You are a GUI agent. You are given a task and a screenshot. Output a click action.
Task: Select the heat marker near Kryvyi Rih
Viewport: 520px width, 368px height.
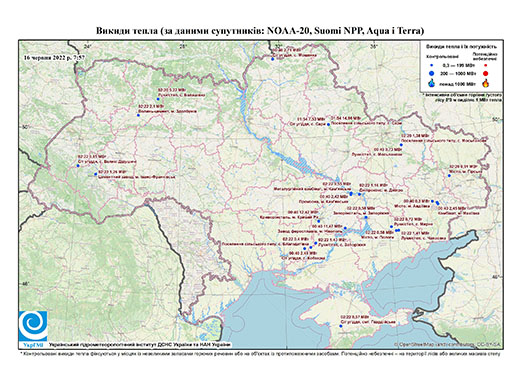[x=319, y=221]
